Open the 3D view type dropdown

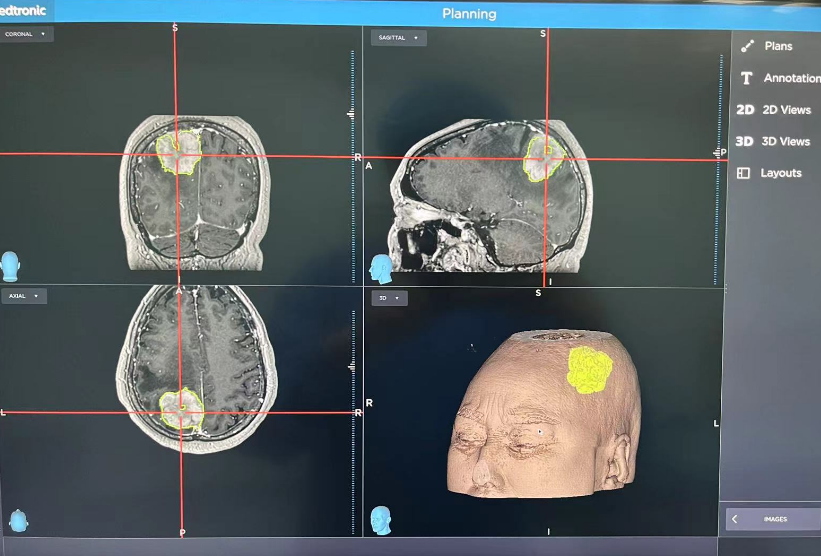click(388, 298)
